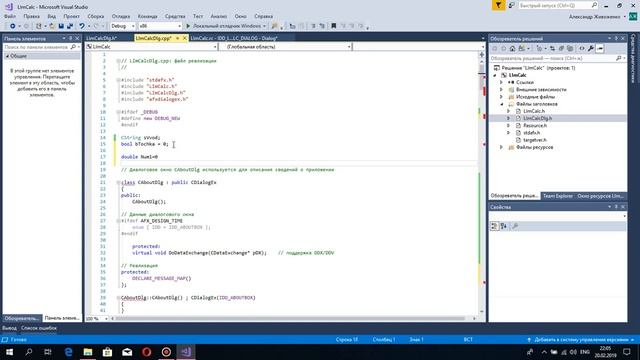This screenshot has width=640, height=360.
Task: Click the wrench Properties icon in Solution Explorer
Action: point(591,49)
